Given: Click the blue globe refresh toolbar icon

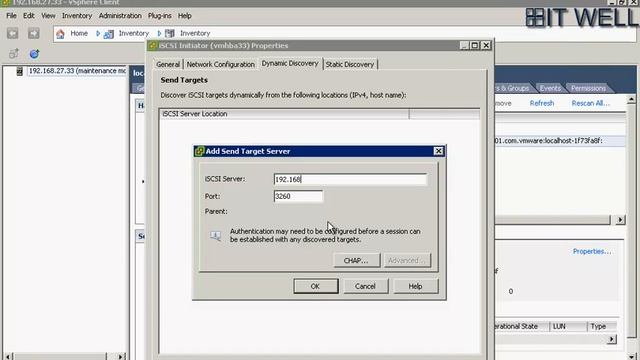Looking at the screenshot, I should pos(34,53).
